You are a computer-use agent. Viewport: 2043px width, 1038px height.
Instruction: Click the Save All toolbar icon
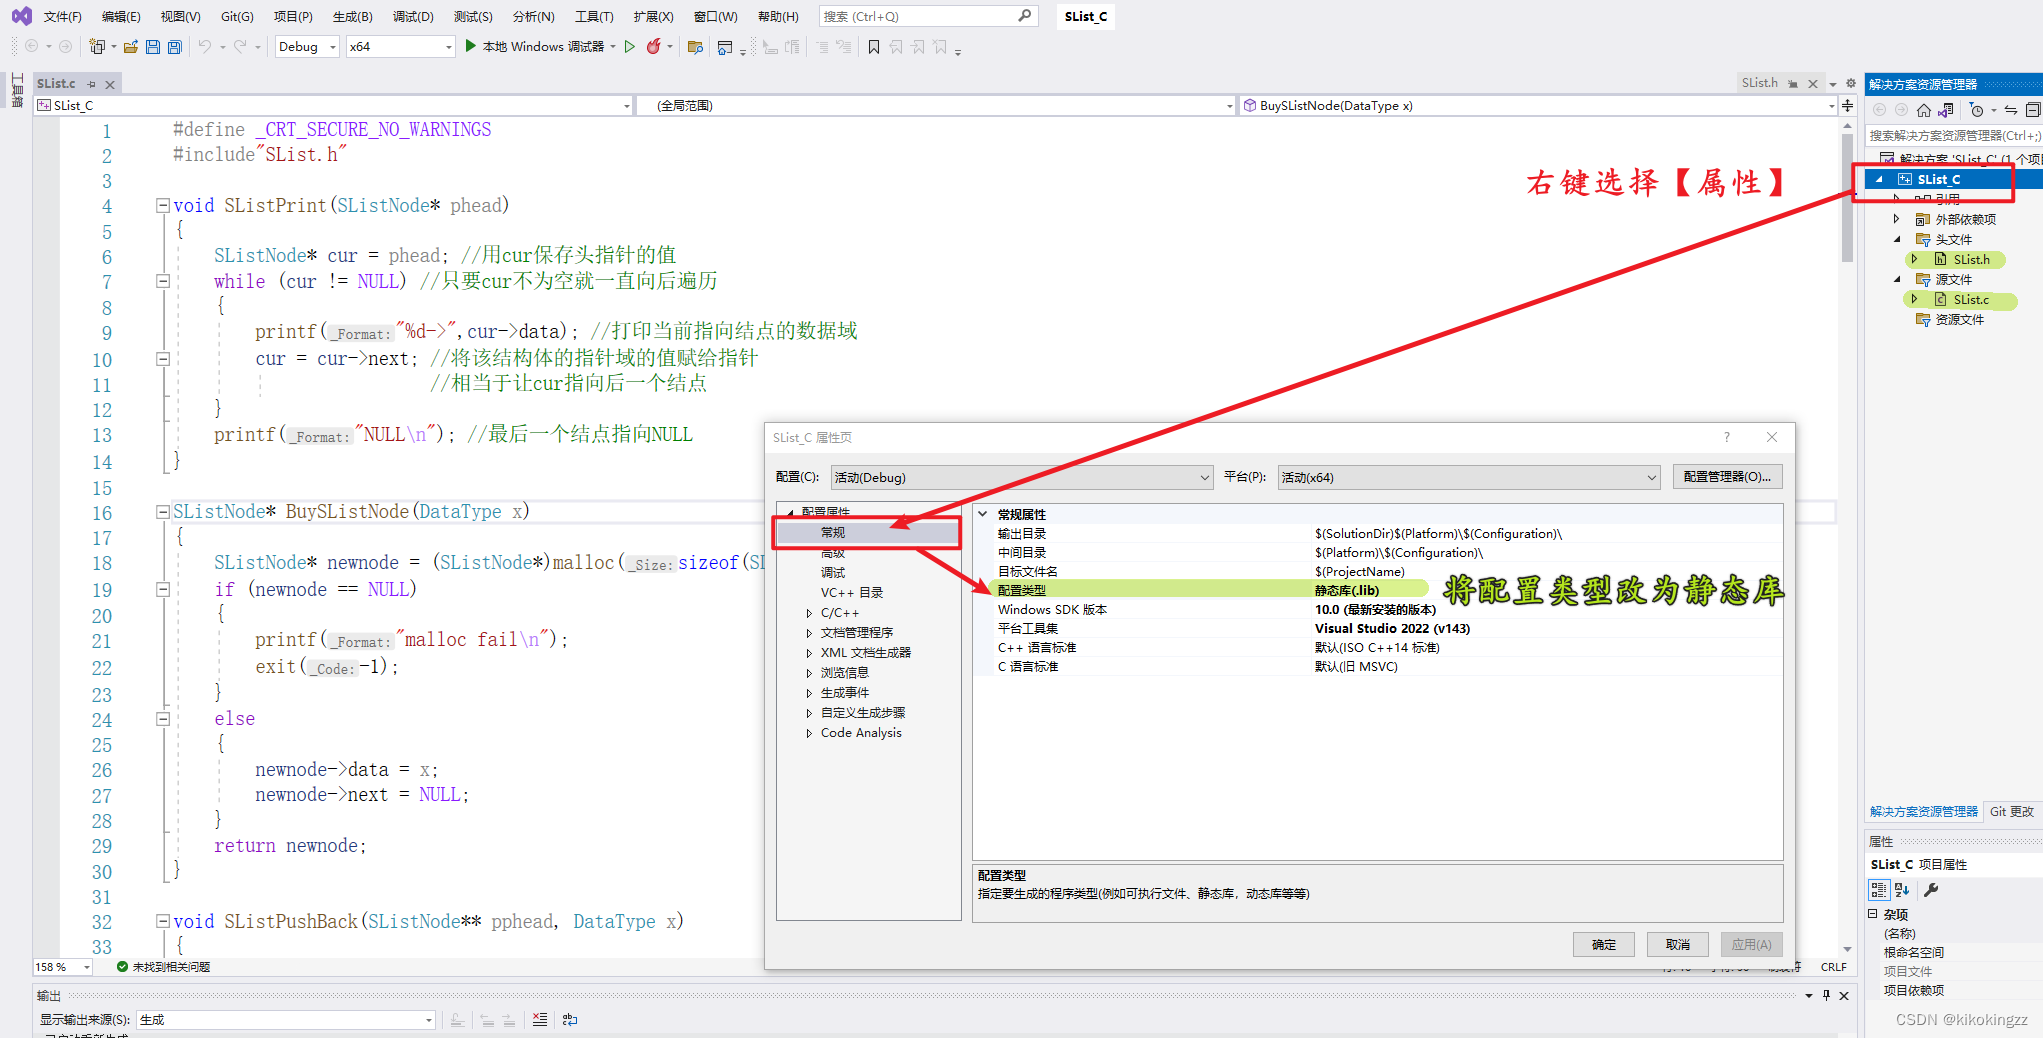tap(175, 47)
